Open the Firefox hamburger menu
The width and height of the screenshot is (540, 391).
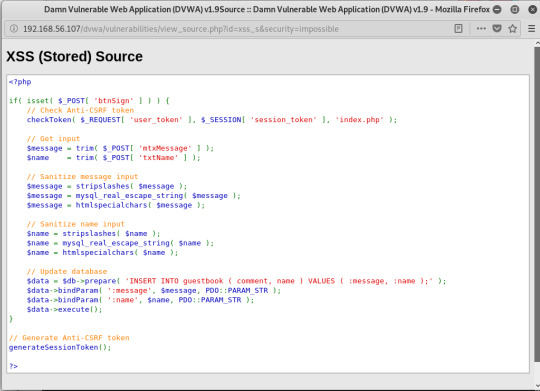point(531,29)
